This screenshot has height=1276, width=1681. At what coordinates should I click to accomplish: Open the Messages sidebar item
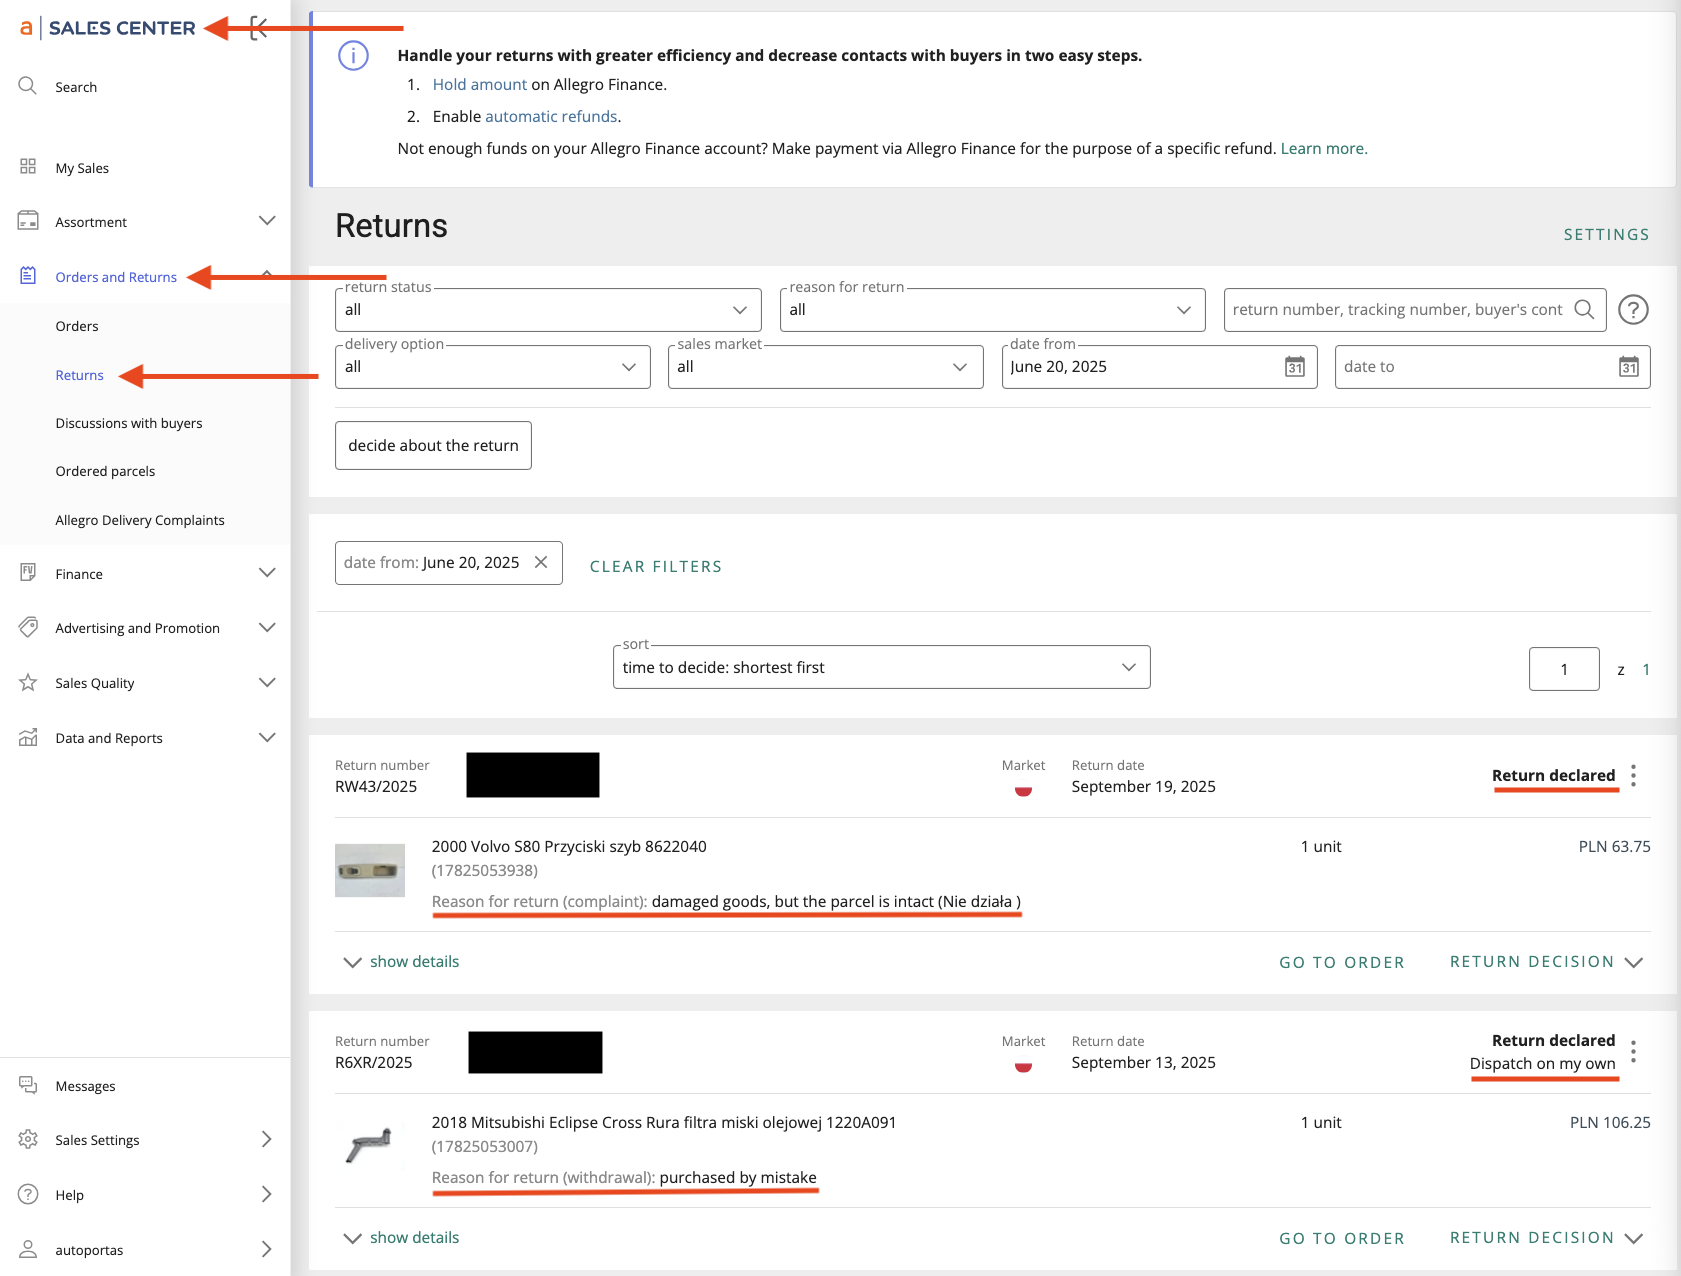point(85,1086)
